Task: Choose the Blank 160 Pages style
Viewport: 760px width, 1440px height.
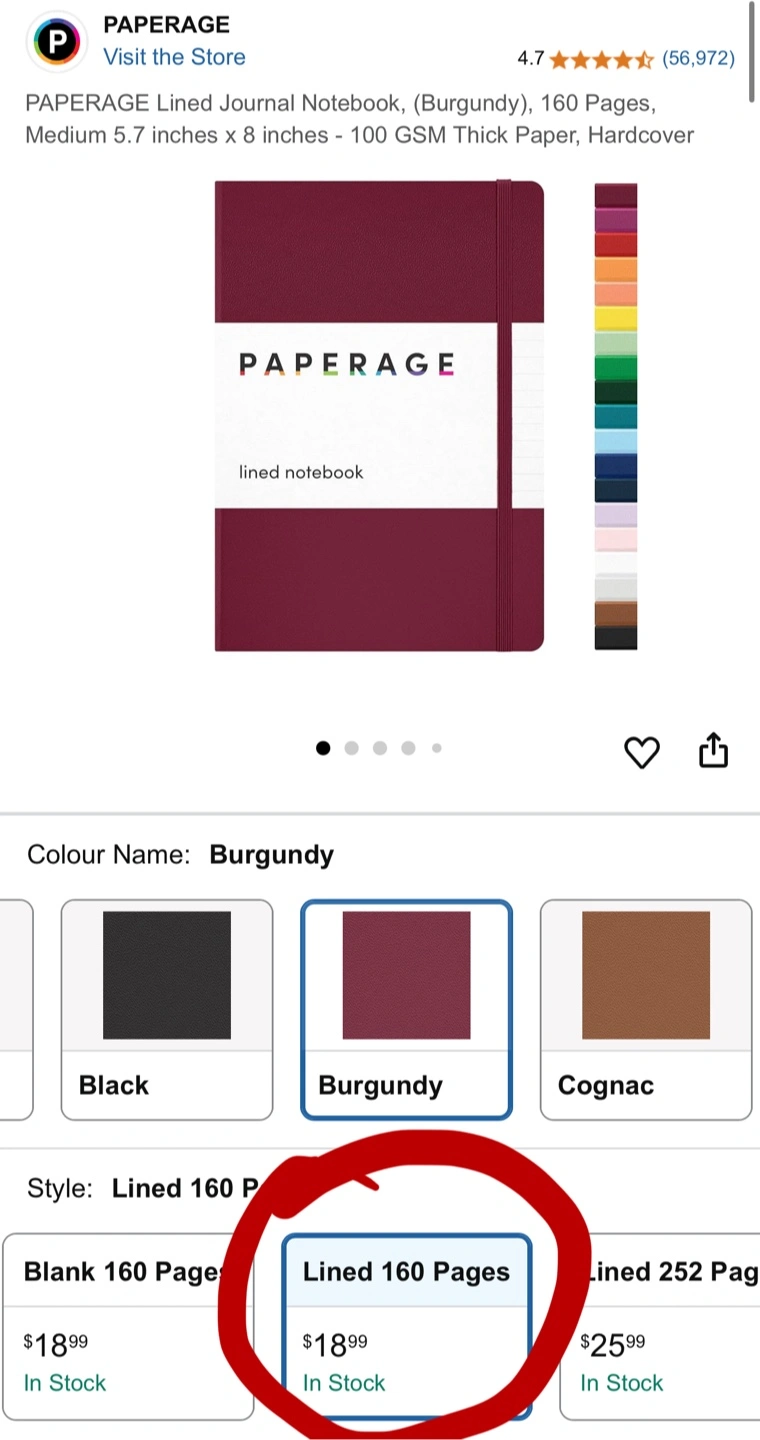Action: click(128, 1327)
